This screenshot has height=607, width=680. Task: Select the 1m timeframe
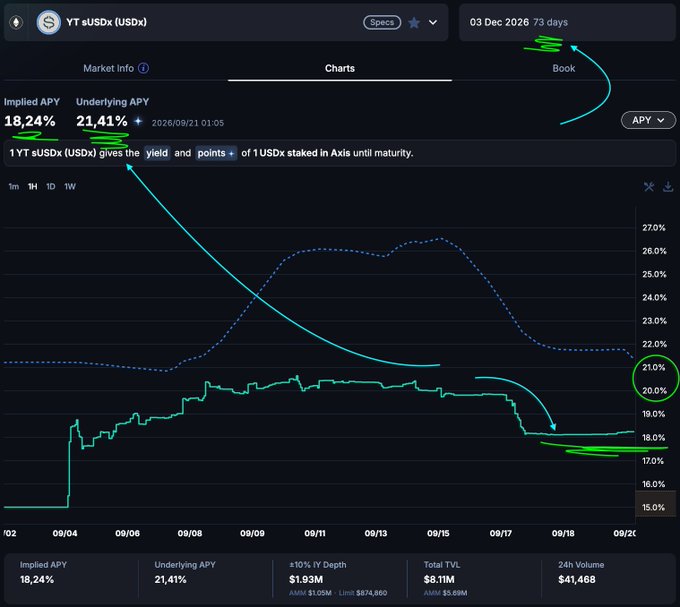pos(13,186)
